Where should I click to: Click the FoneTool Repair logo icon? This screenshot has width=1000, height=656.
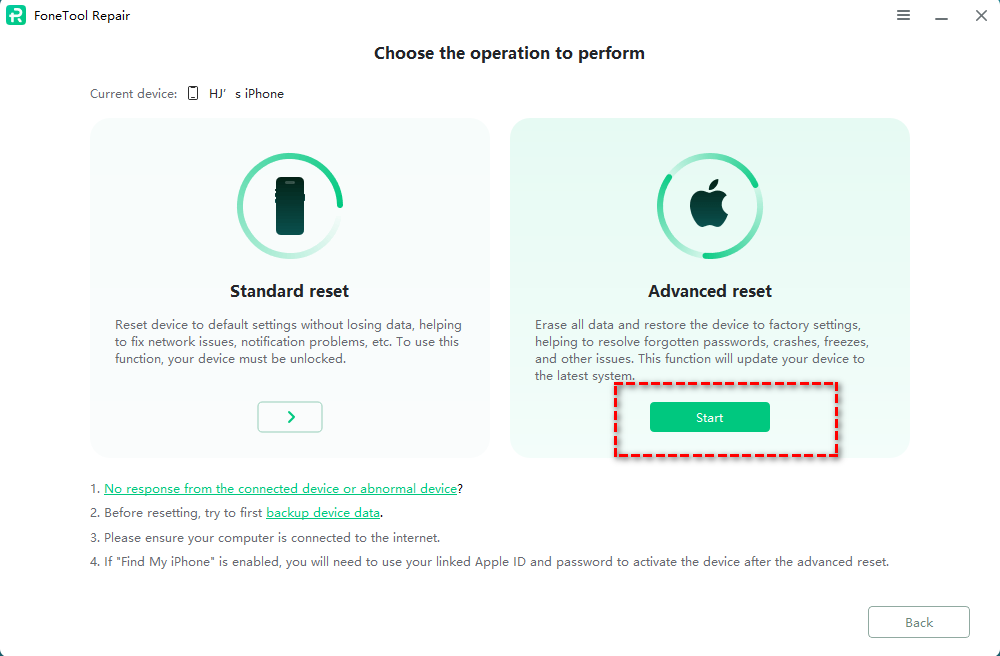(x=15, y=16)
